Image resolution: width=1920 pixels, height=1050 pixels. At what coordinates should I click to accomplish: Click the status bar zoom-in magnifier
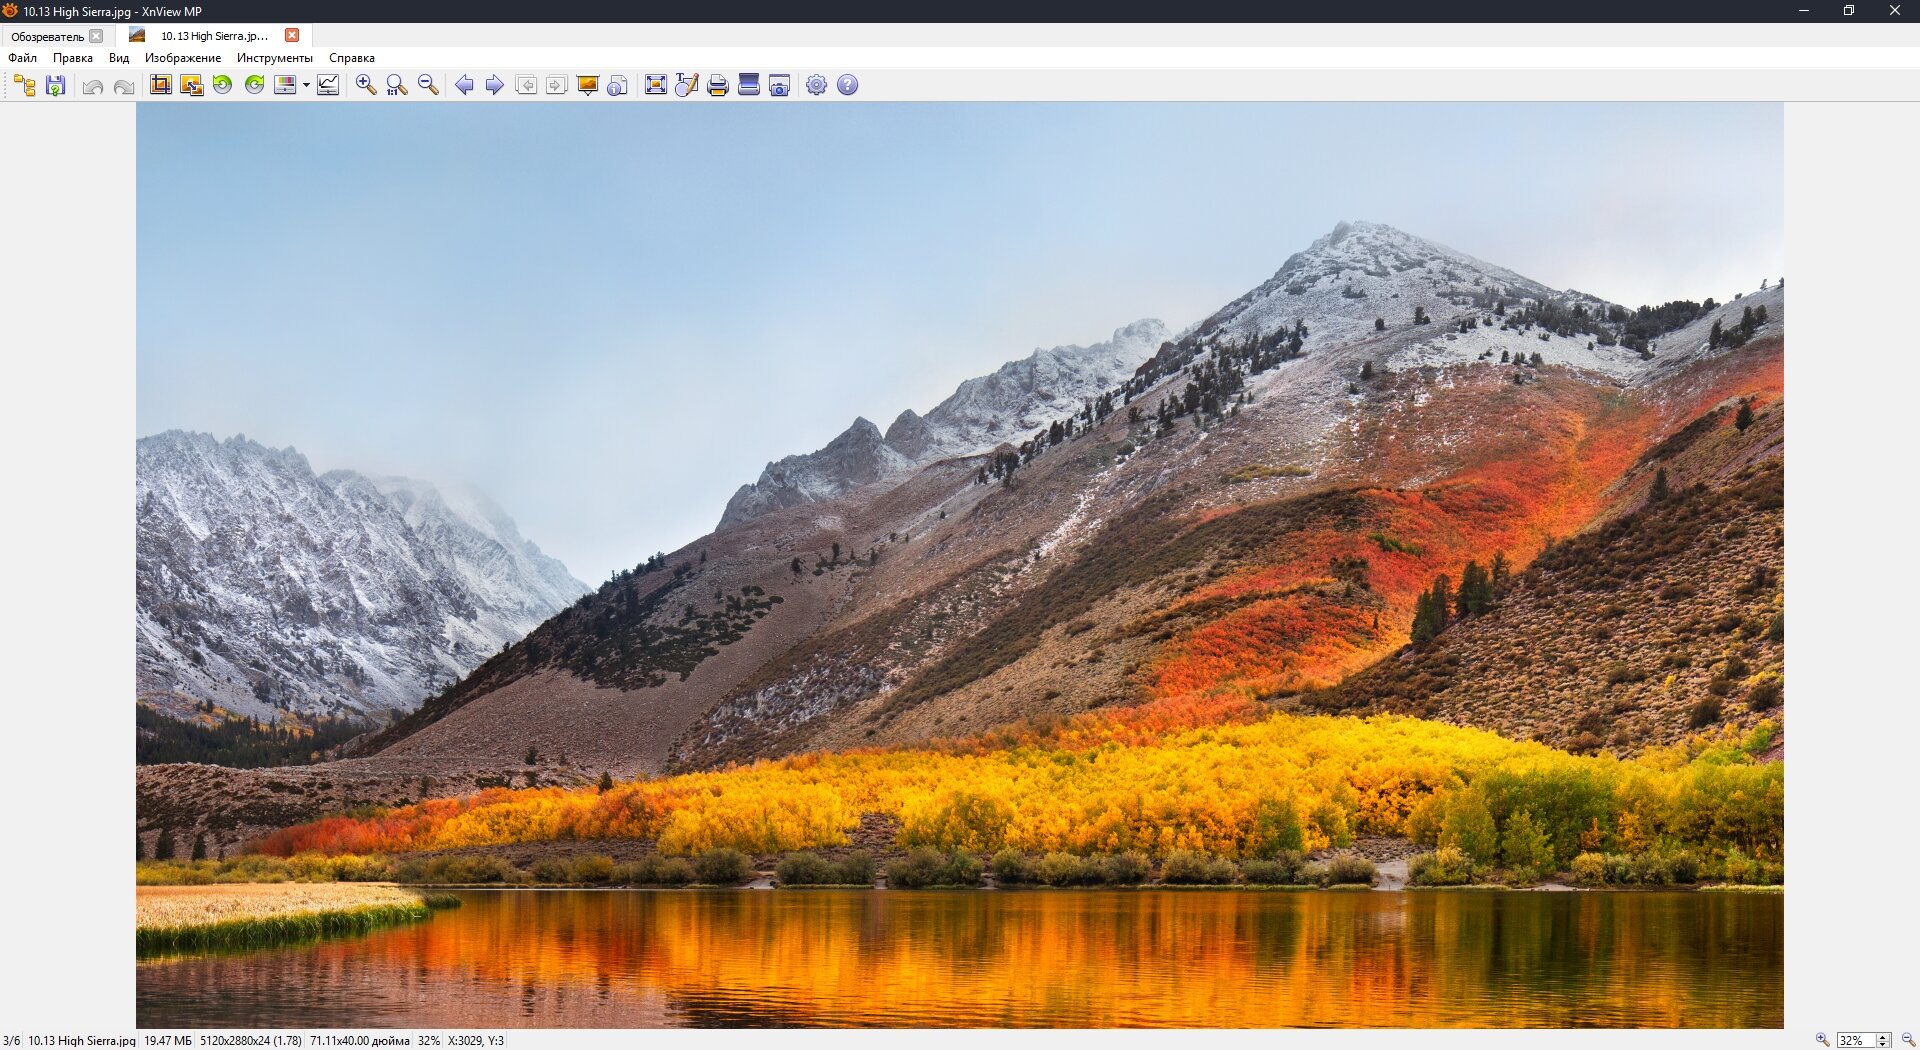(x=1823, y=1040)
